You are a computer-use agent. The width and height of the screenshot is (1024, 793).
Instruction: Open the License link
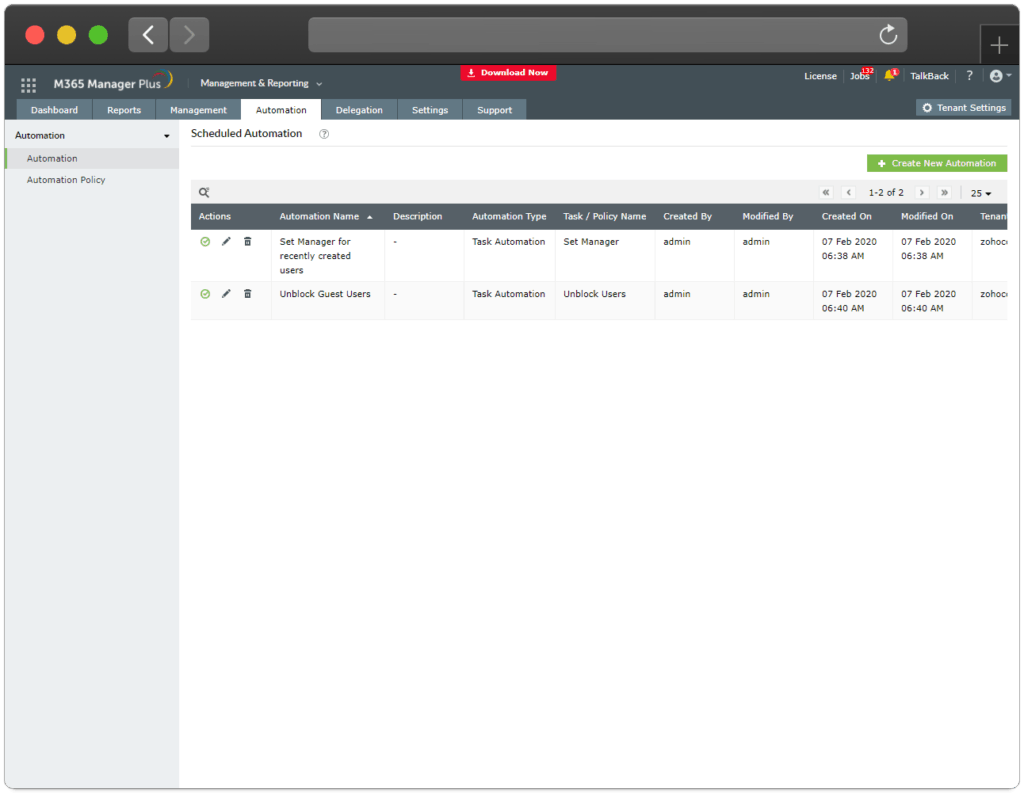pyautogui.click(x=820, y=76)
